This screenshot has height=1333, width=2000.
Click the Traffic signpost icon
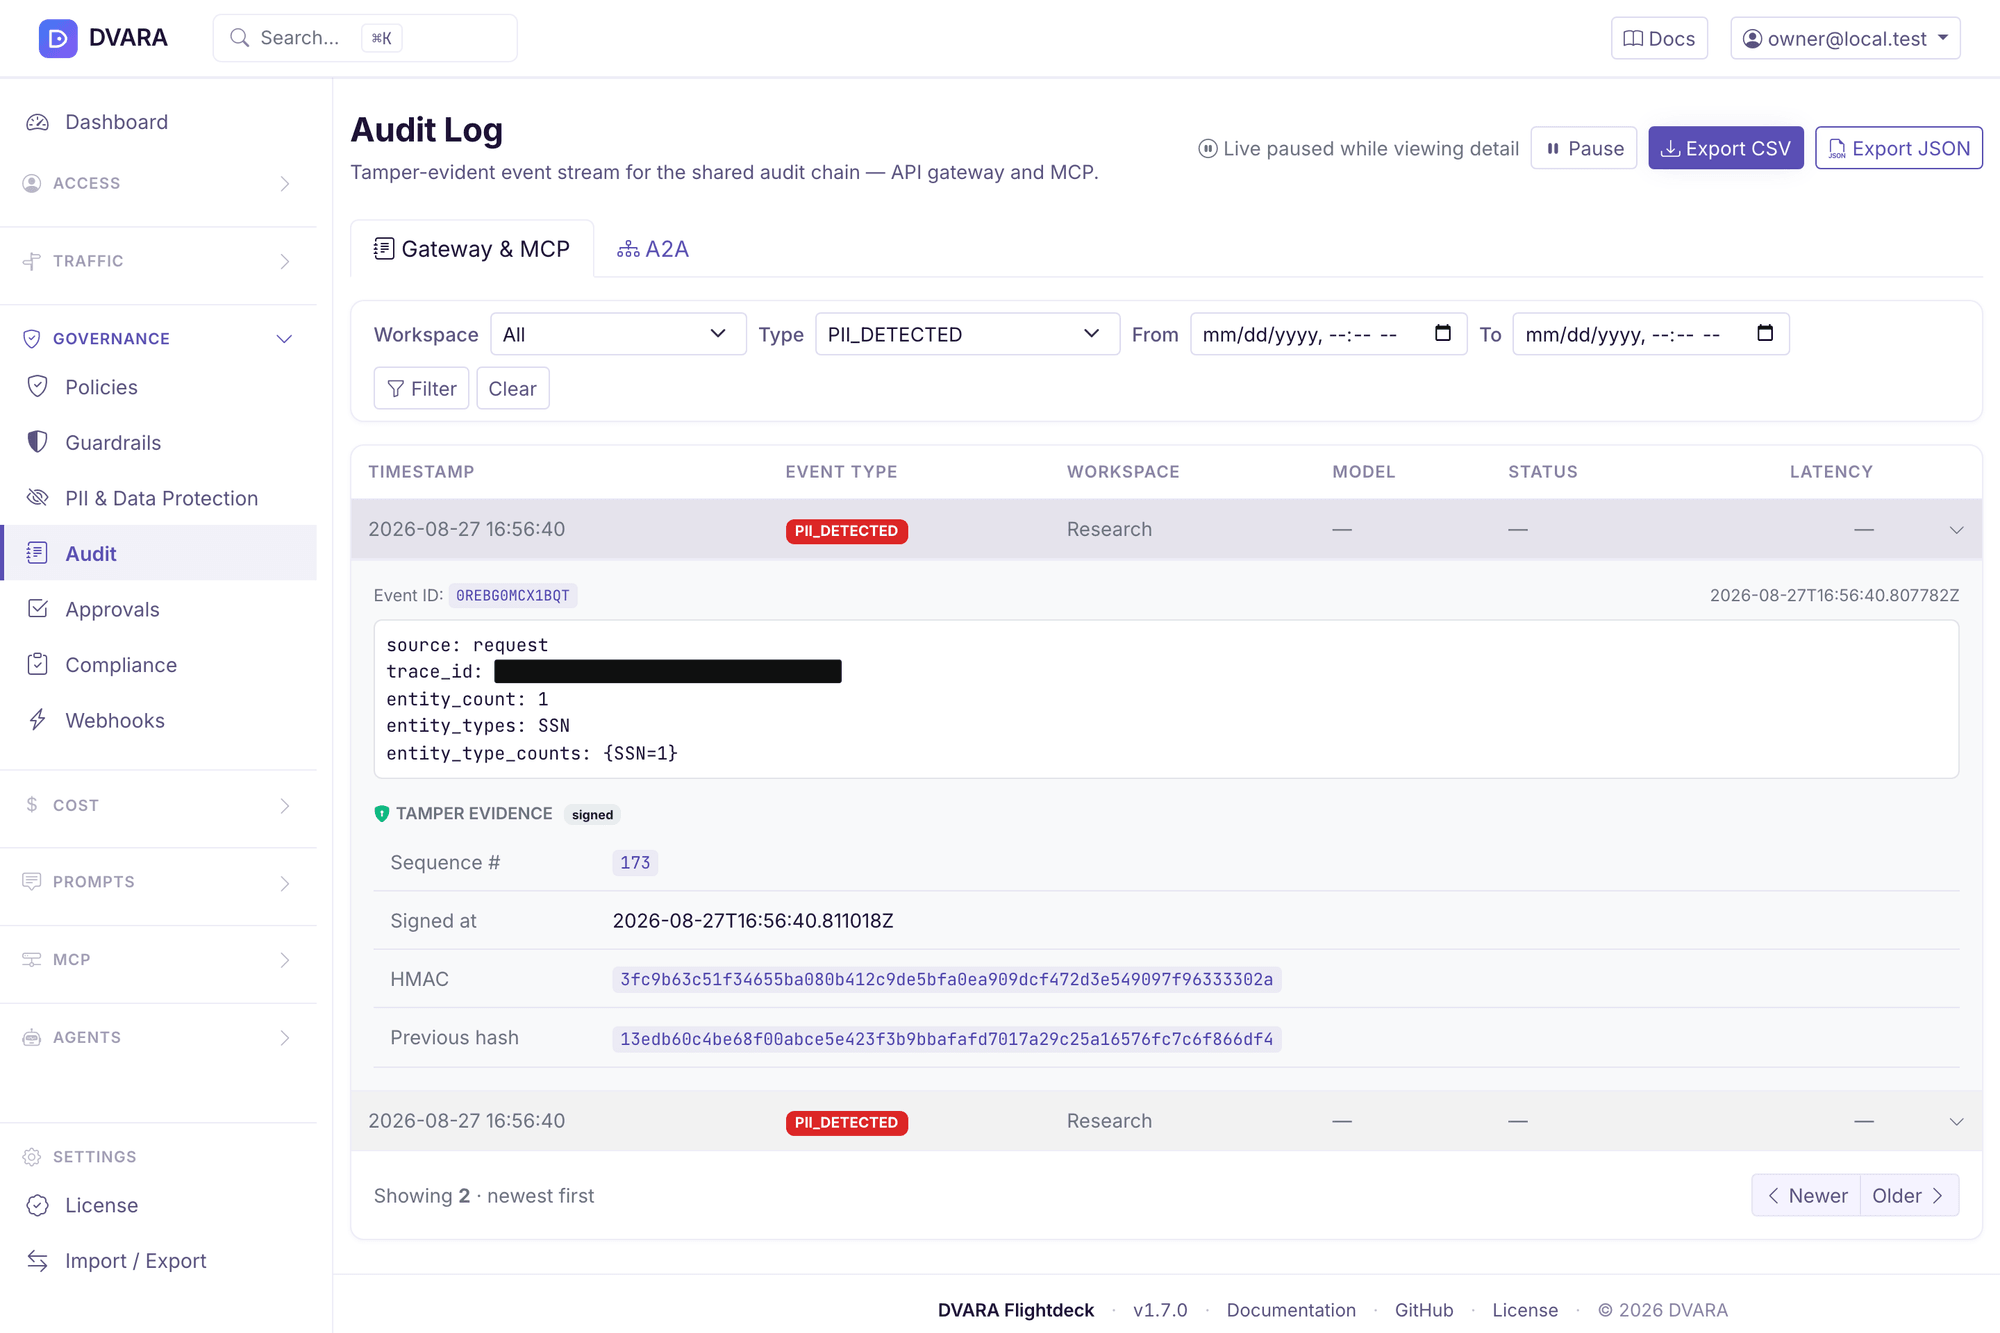32,261
